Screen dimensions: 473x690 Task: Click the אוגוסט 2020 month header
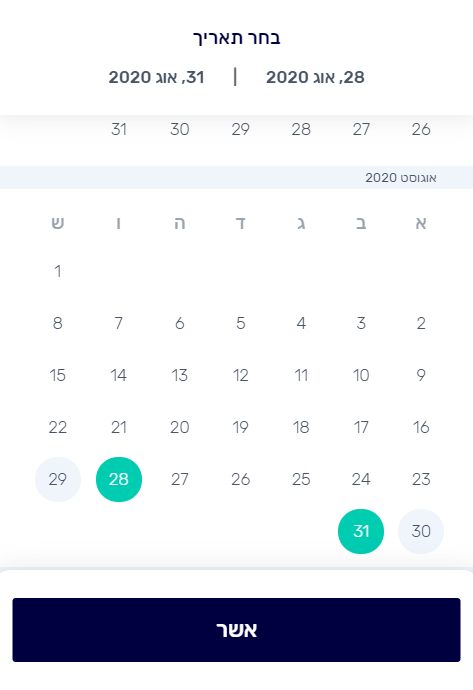401,178
